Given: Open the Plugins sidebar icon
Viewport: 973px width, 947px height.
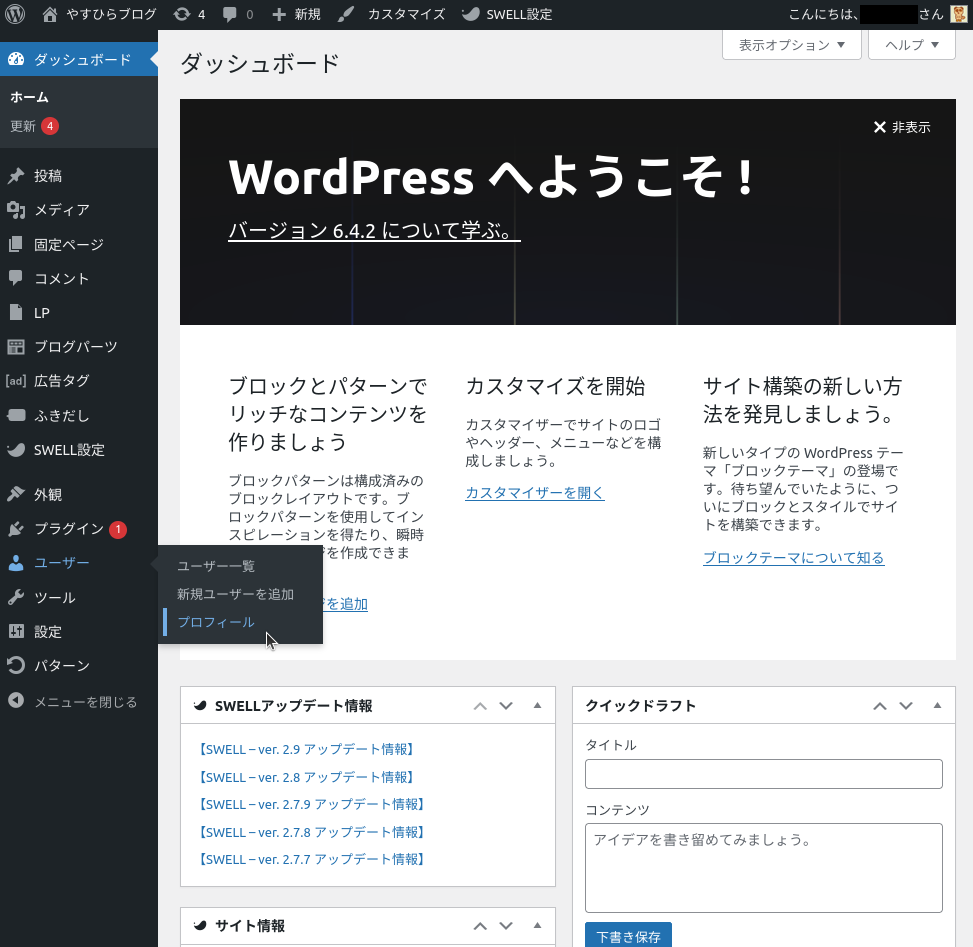Looking at the screenshot, I should [x=16, y=529].
